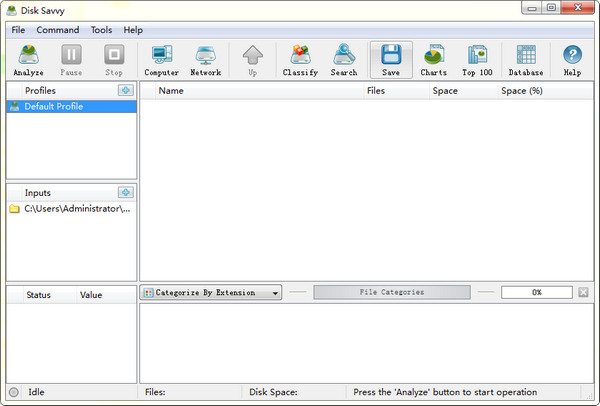
Task: Sort the list by Space column header
Action: point(445,91)
